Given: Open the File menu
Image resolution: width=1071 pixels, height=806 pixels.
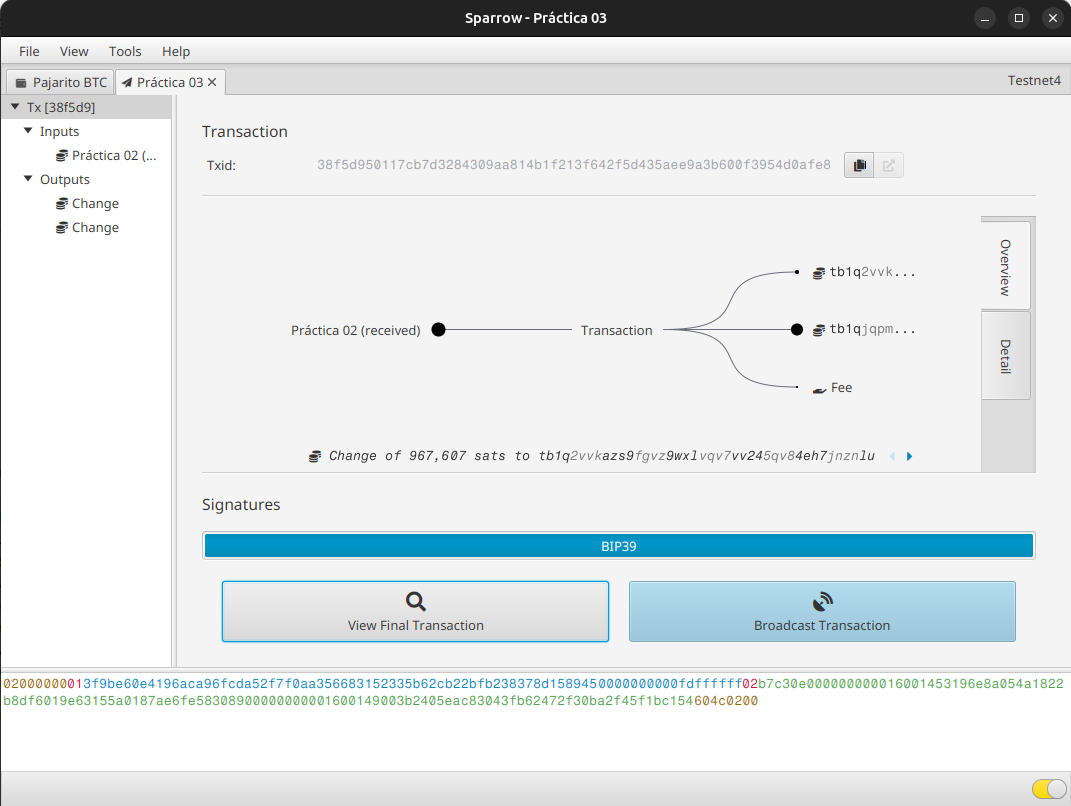Looking at the screenshot, I should coord(29,51).
